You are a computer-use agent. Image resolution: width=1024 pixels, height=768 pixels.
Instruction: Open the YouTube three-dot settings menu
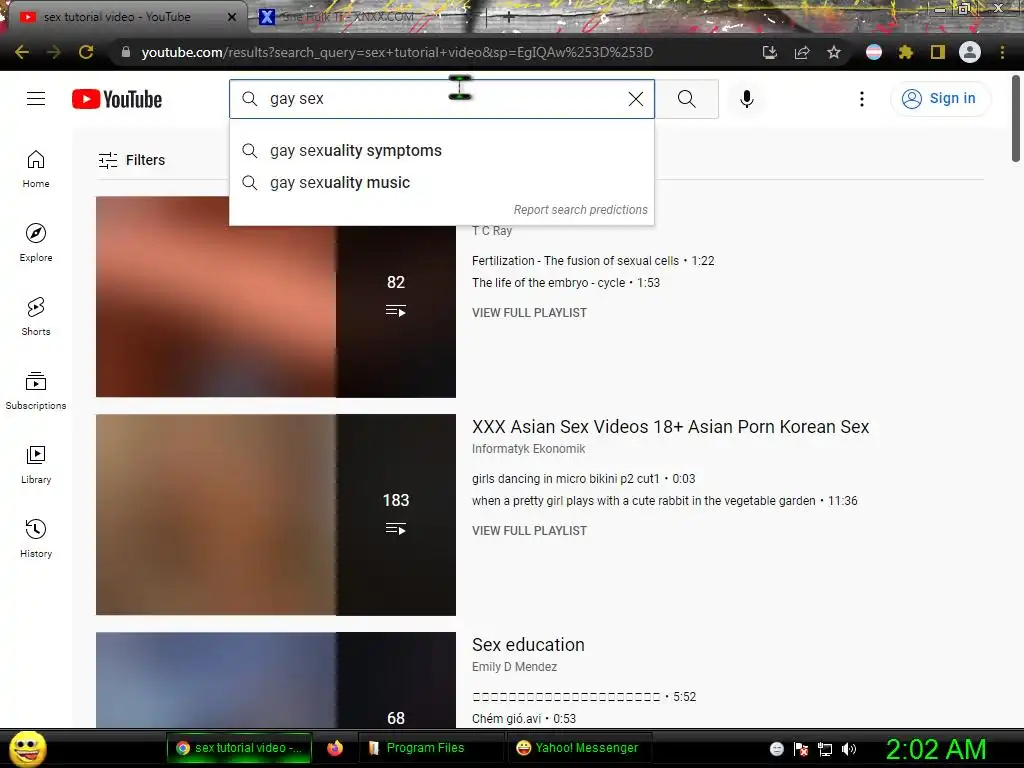[861, 99]
